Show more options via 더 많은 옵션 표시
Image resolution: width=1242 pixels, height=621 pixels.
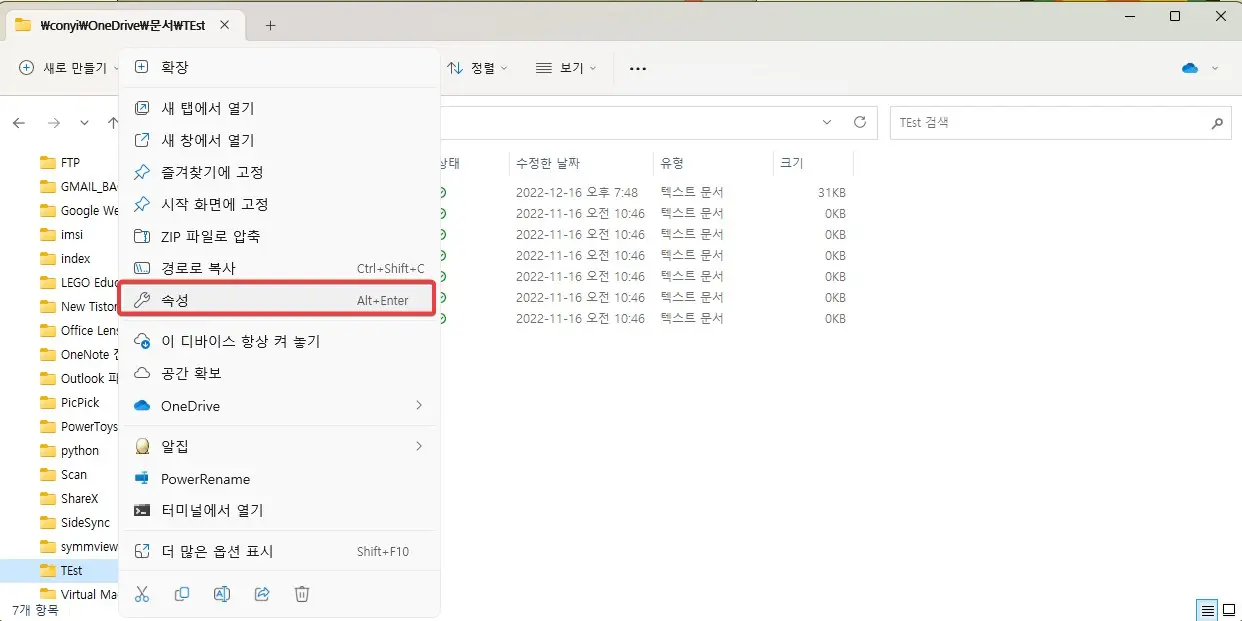279,551
